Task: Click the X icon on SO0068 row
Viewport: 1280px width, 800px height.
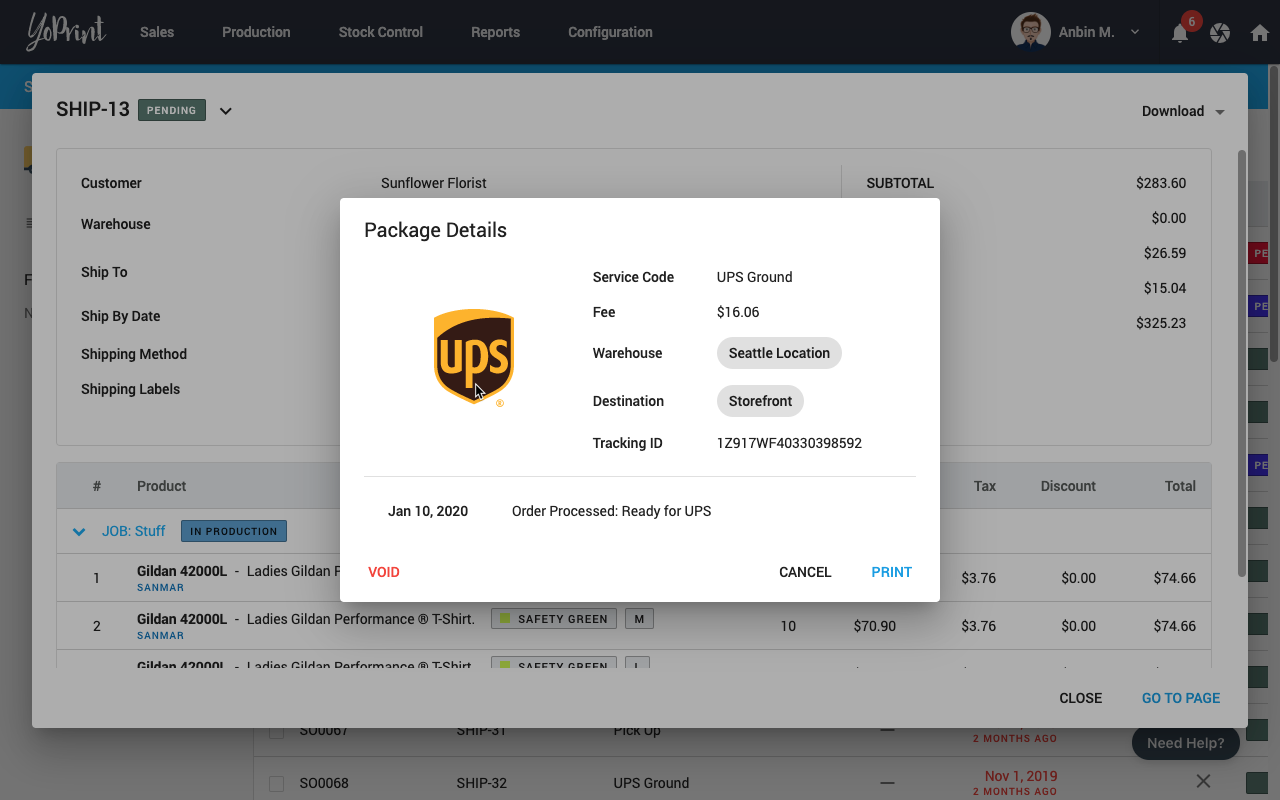Action: coord(1203,781)
